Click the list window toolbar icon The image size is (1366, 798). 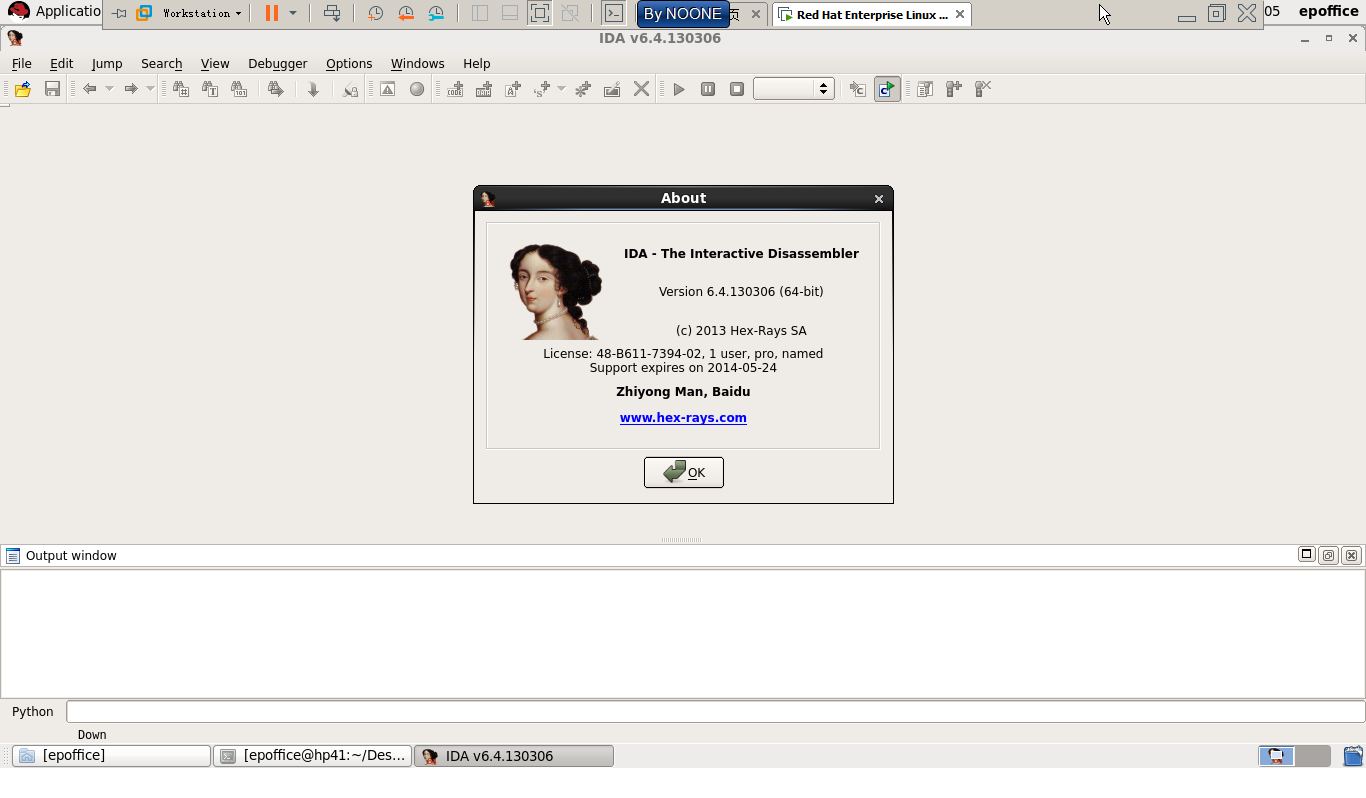(925, 89)
